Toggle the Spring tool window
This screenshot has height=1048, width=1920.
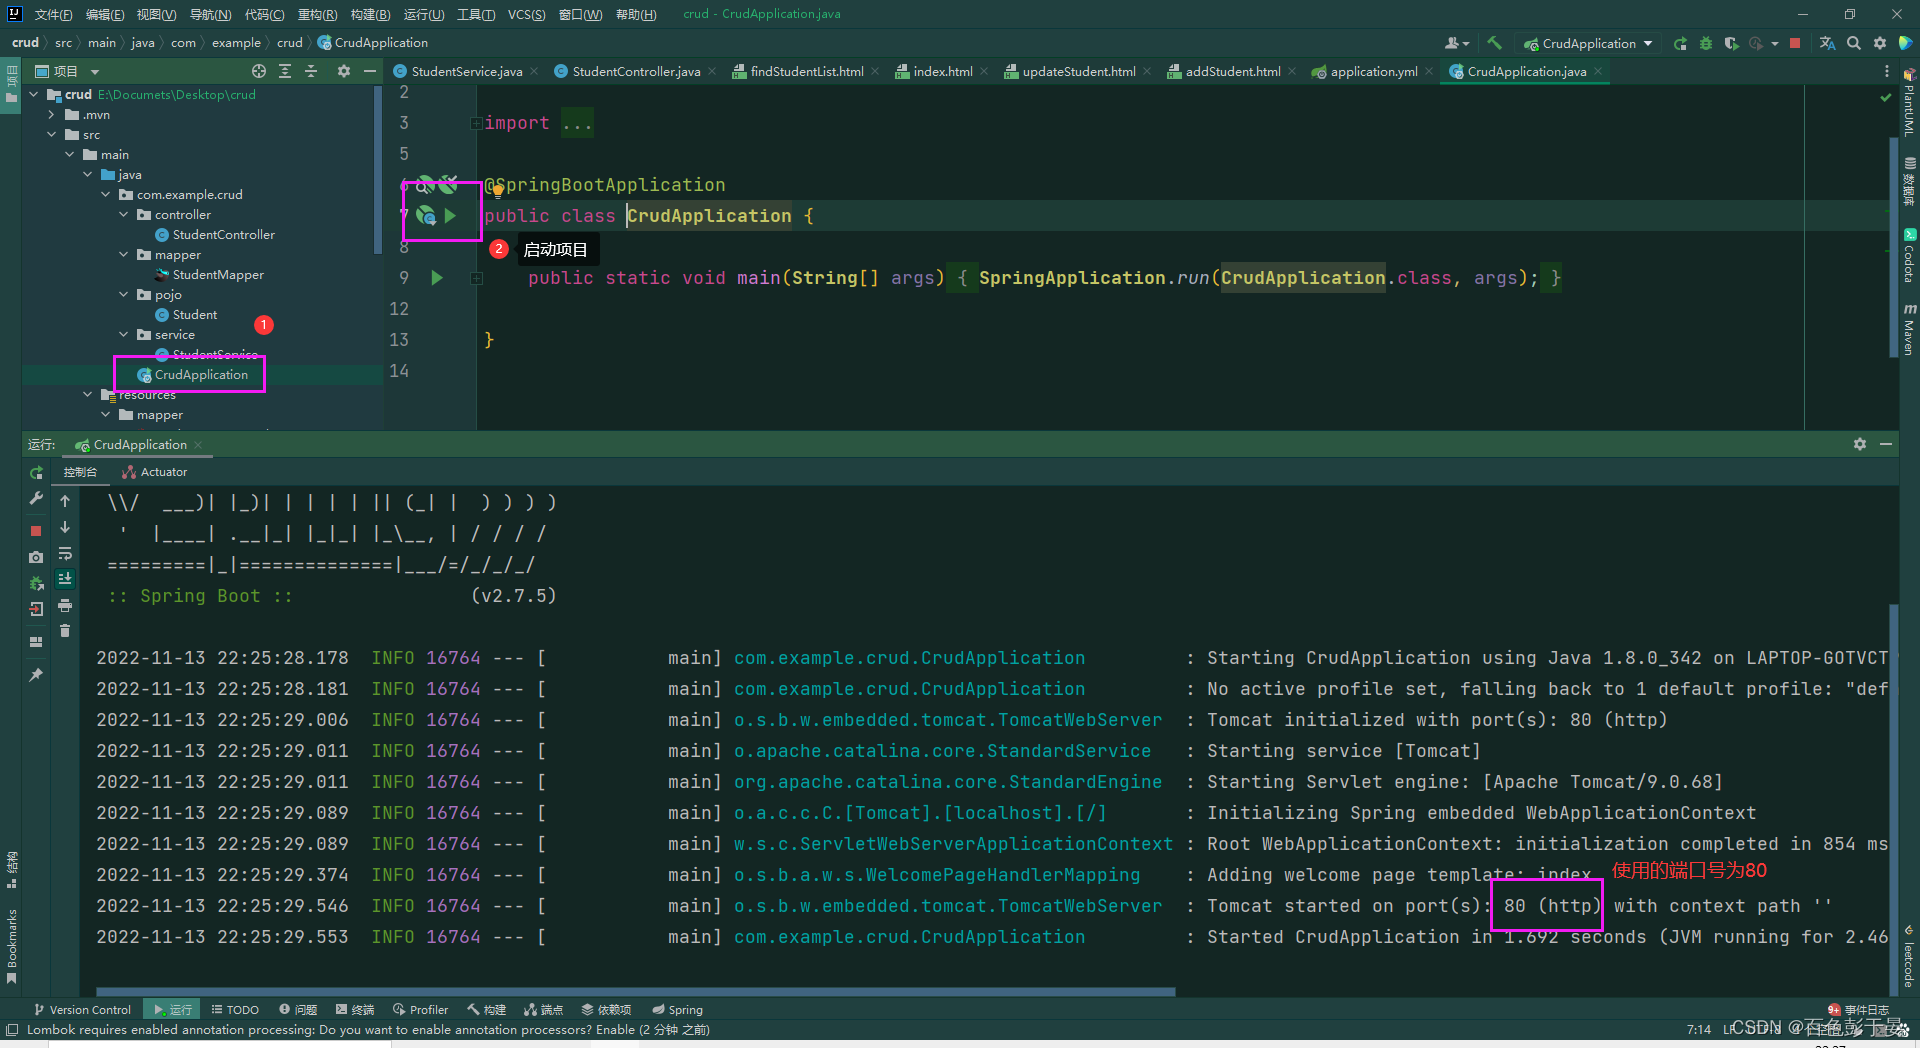coord(677,1010)
